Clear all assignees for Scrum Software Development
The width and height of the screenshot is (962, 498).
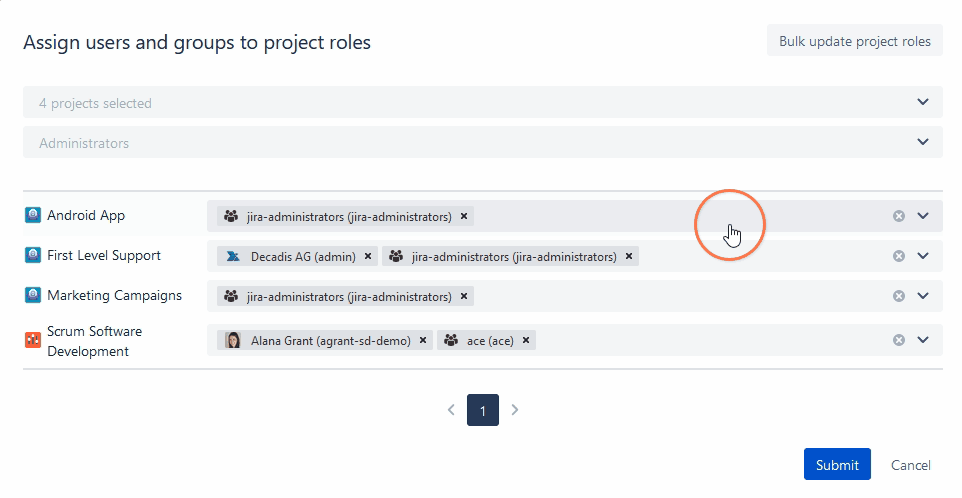898,340
